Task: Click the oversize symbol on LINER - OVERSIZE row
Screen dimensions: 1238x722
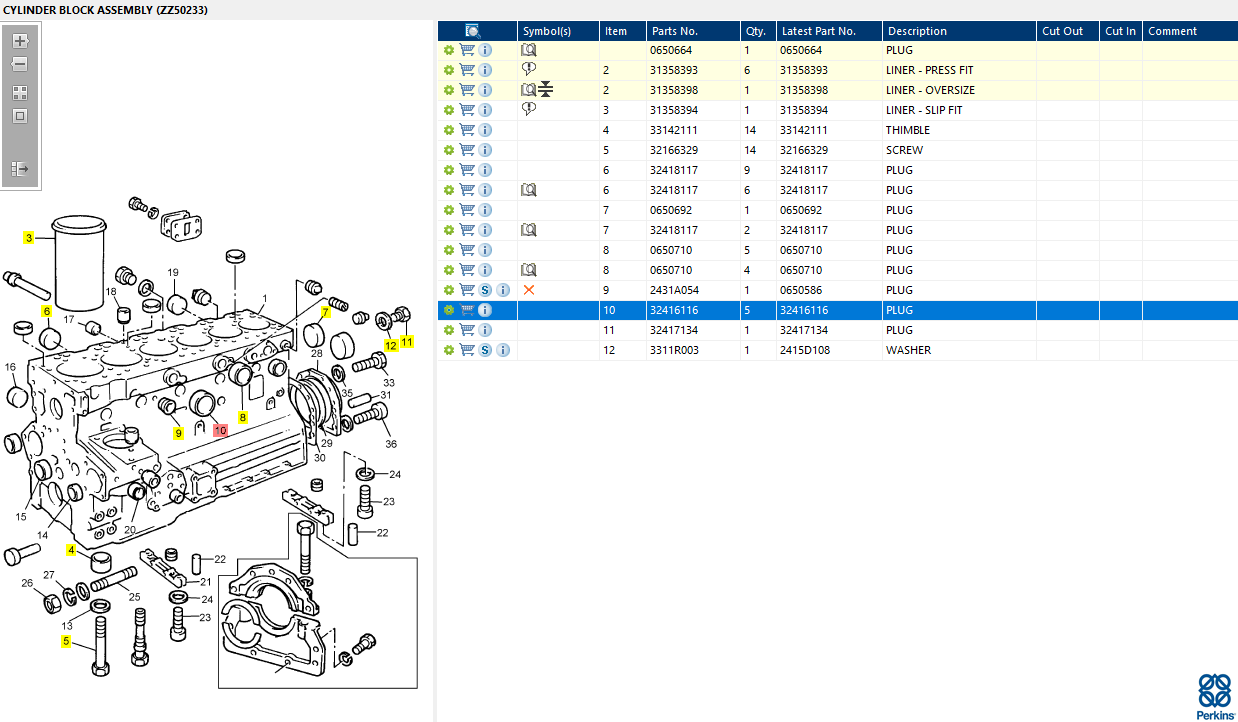Action: point(546,90)
